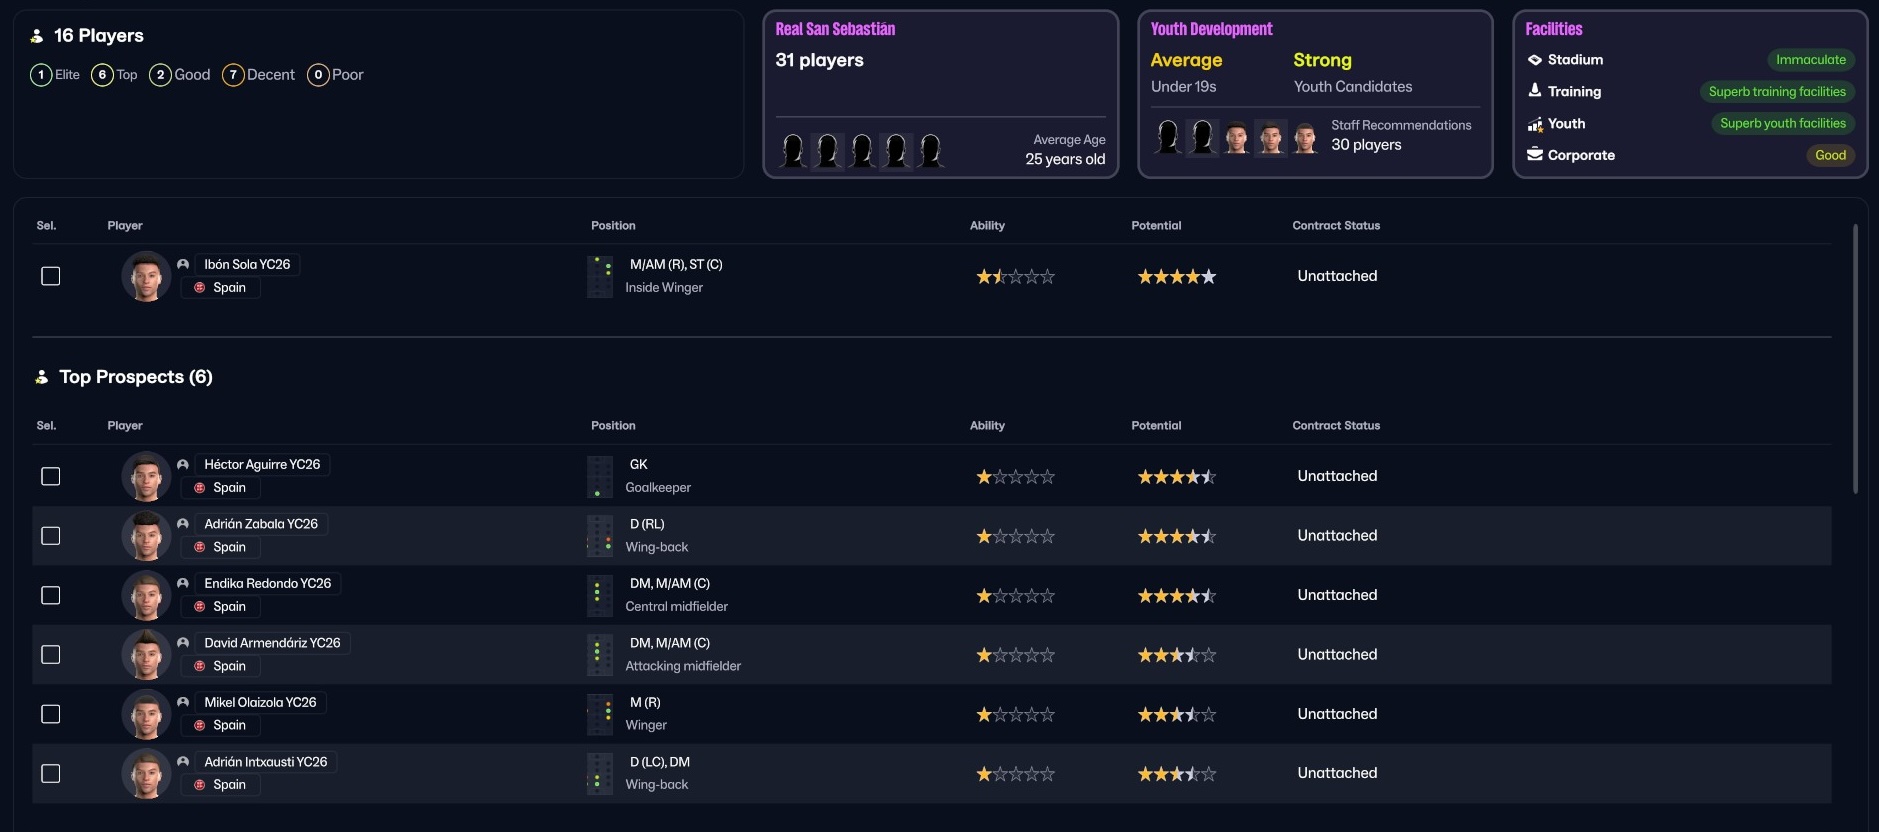Screen dimensions: 1879x832
Task: Click the Spain flag icon under Ibón Sola
Action: pos(200,288)
